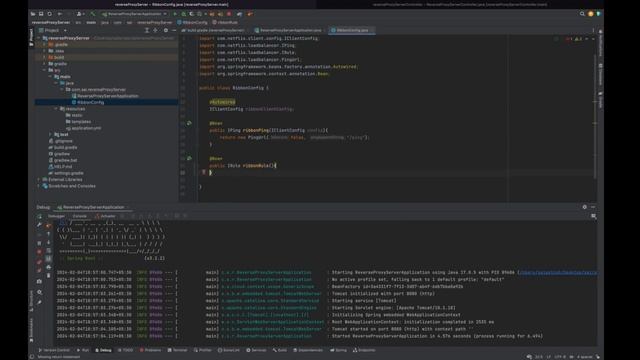Run the application with the green play icon
The height and width of the screenshot is (360, 640).
click(175, 14)
